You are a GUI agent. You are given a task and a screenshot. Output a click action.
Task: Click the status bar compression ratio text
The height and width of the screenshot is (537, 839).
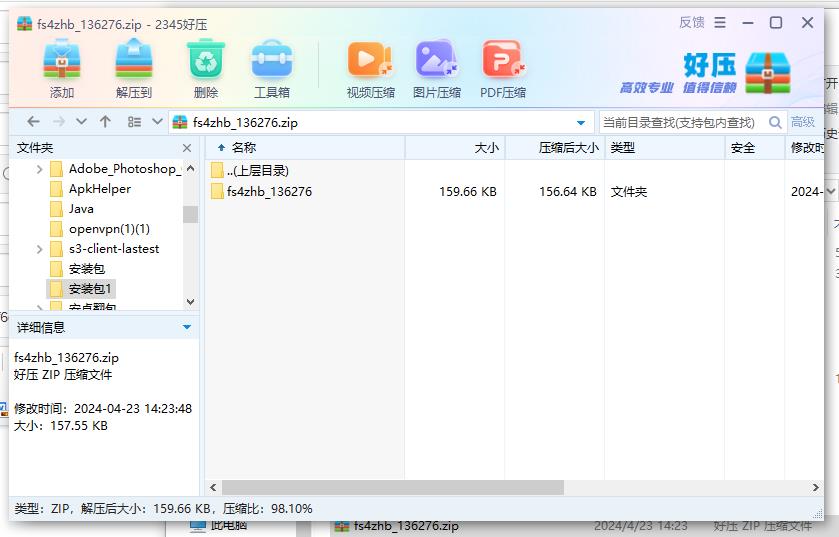268,509
